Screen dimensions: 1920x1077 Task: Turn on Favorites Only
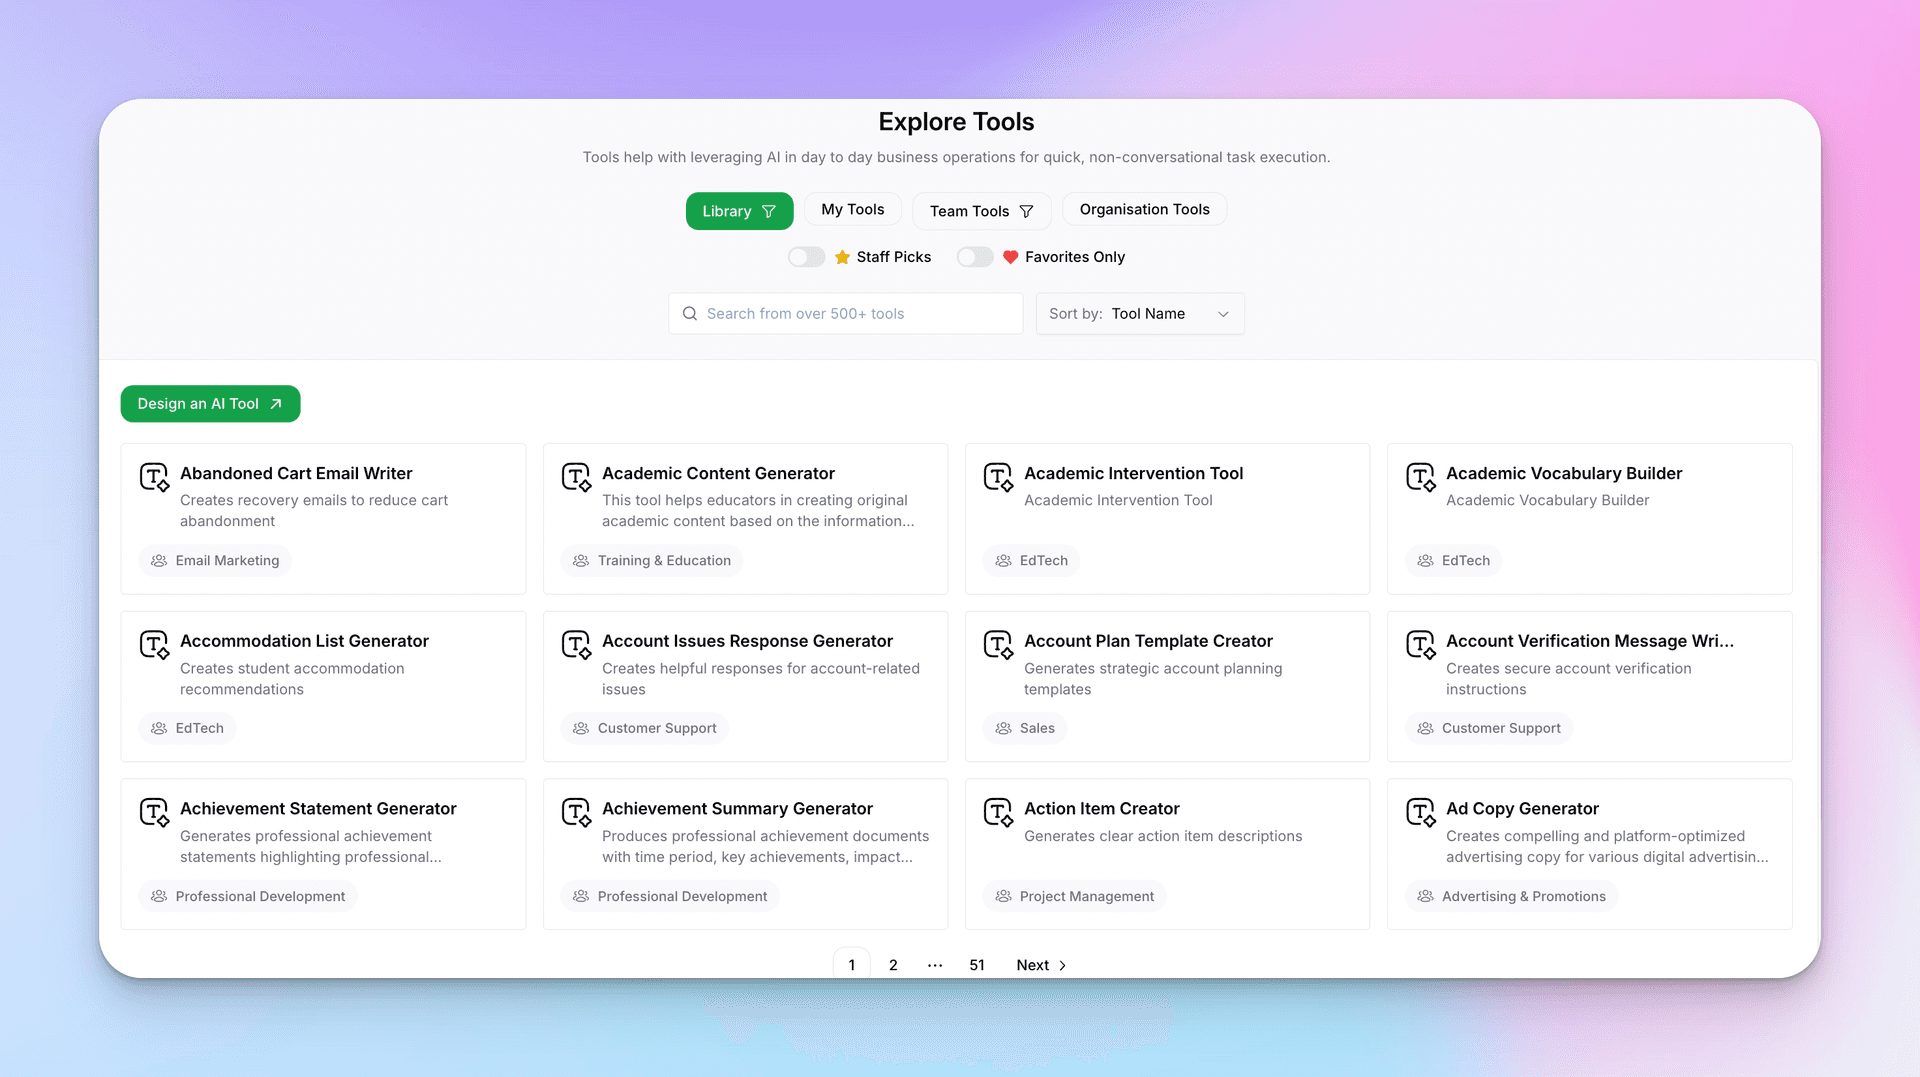[974, 257]
